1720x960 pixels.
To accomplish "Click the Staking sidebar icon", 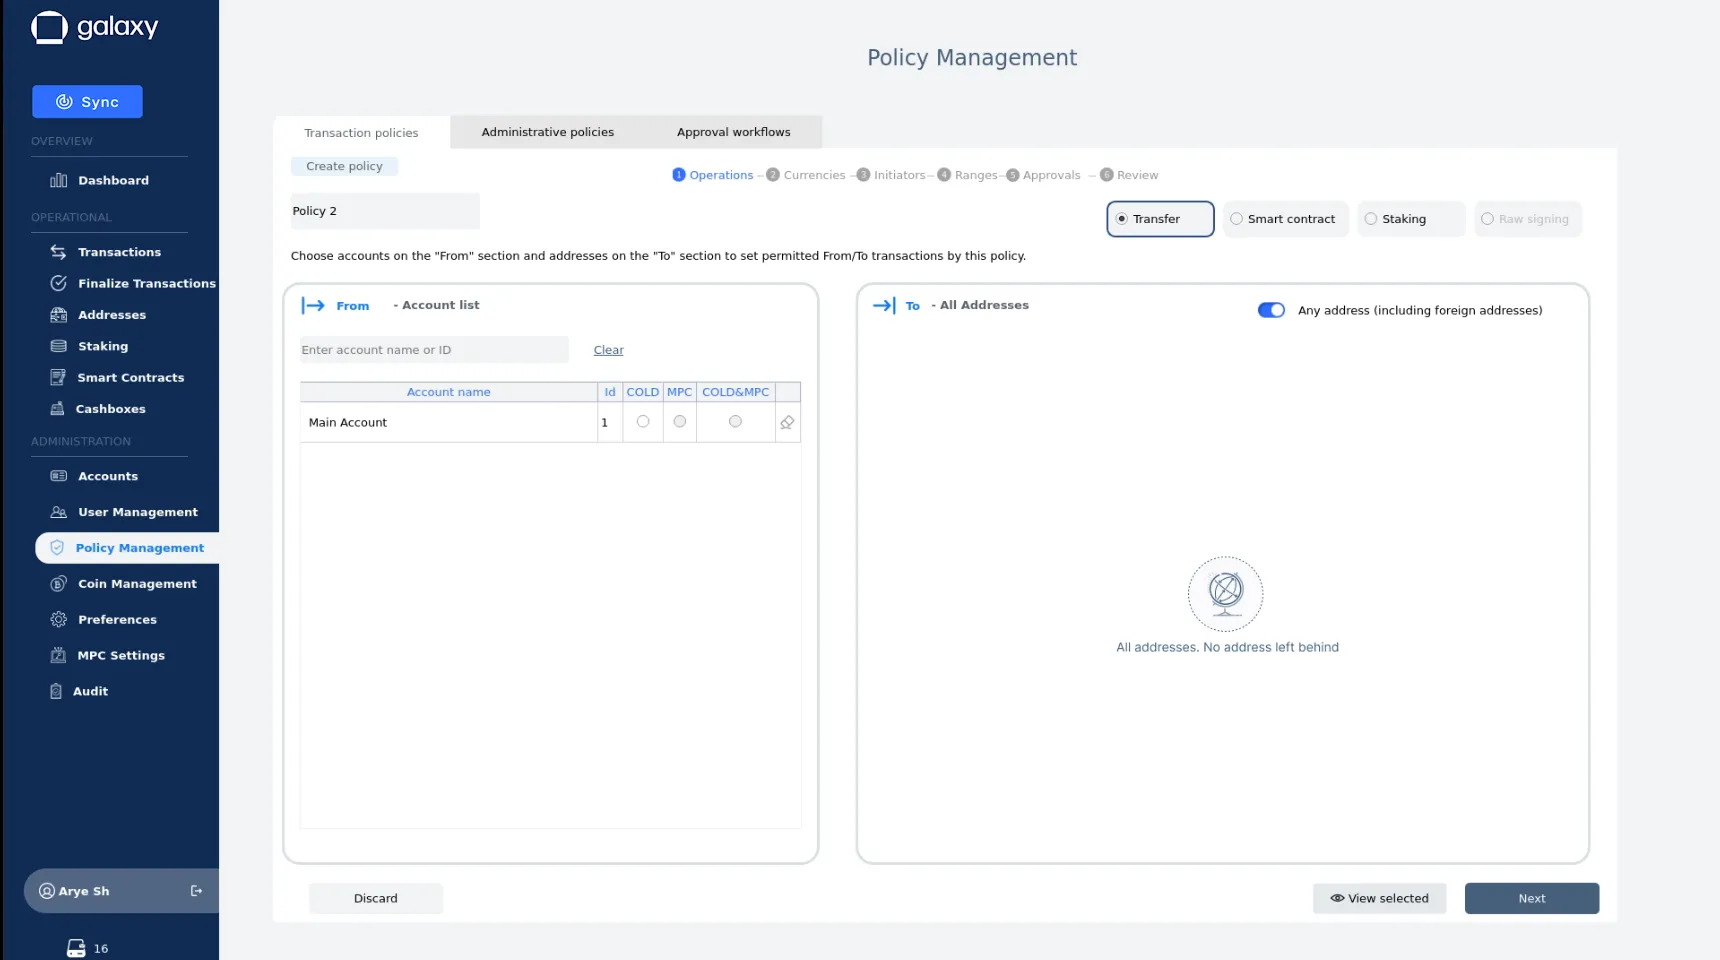I will coord(59,346).
